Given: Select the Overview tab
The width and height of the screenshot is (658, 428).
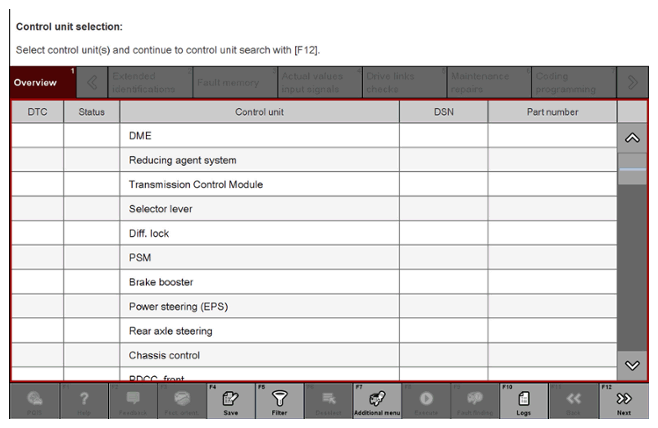Looking at the screenshot, I should coord(36,83).
